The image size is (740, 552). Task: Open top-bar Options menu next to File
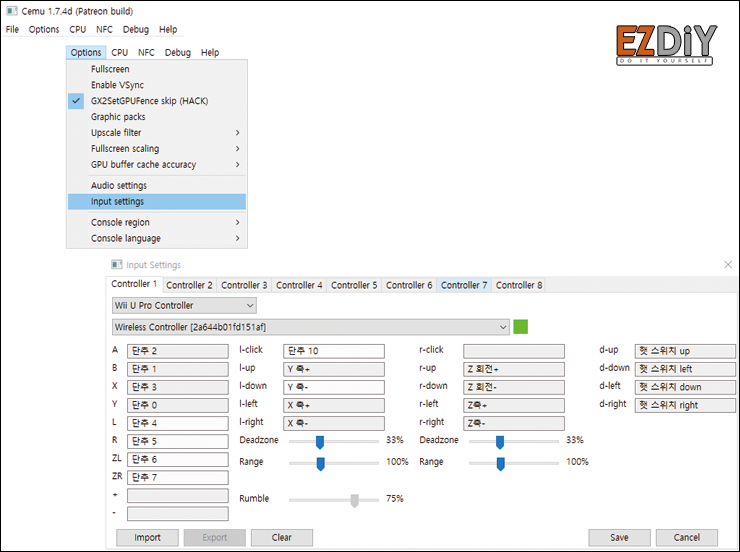44,29
